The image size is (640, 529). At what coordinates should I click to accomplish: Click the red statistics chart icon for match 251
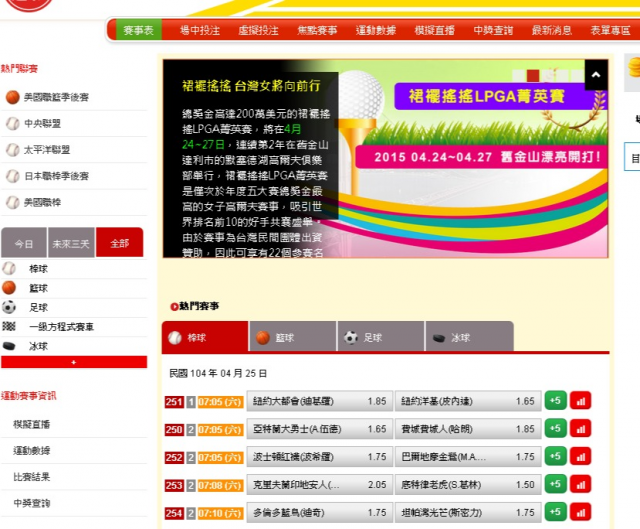(x=580, y=401)
